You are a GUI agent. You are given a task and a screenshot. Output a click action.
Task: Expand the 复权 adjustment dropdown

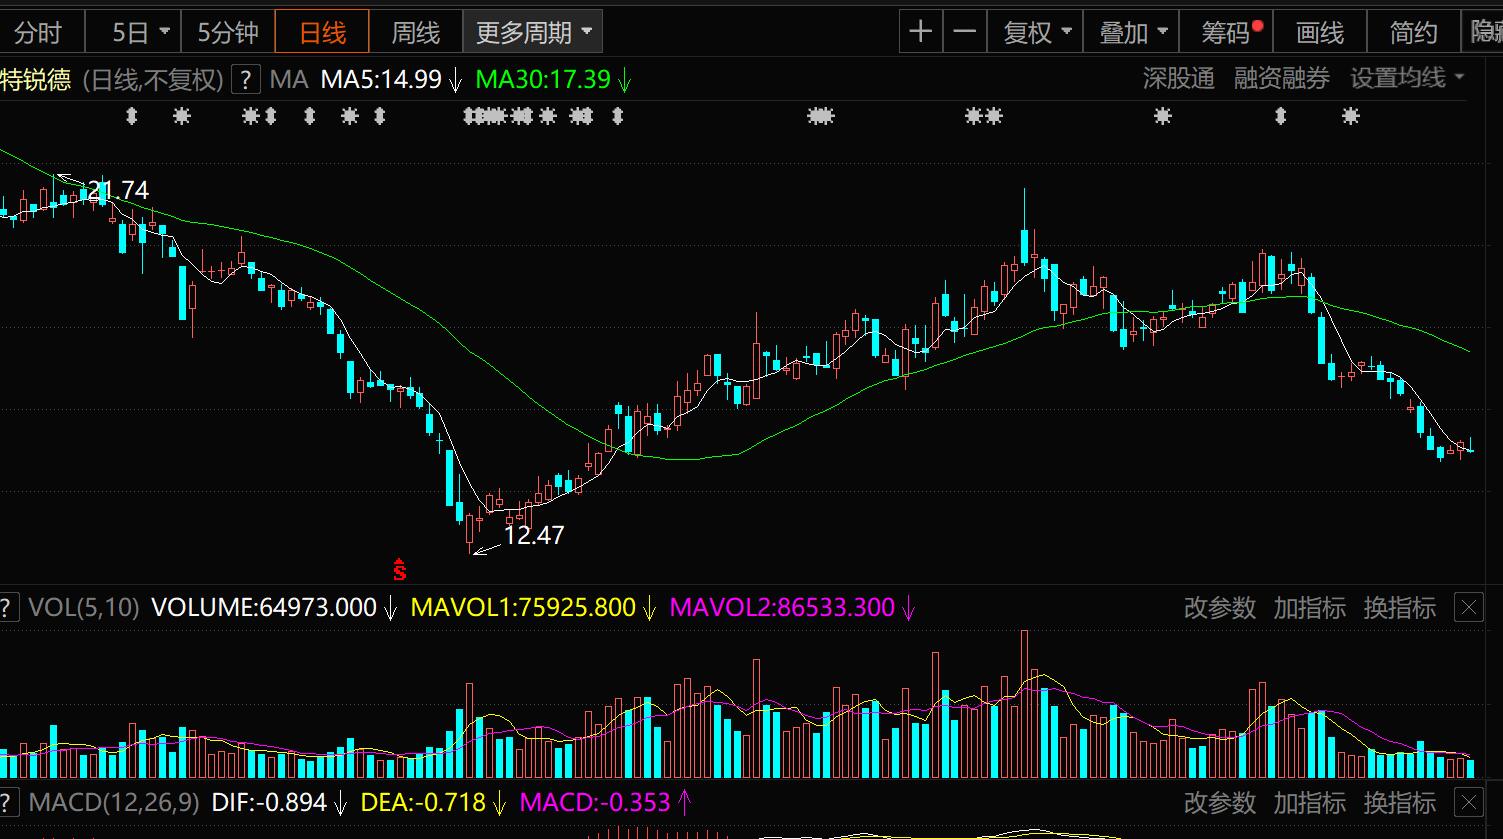pyautogui.click(x=1036, y=33)
